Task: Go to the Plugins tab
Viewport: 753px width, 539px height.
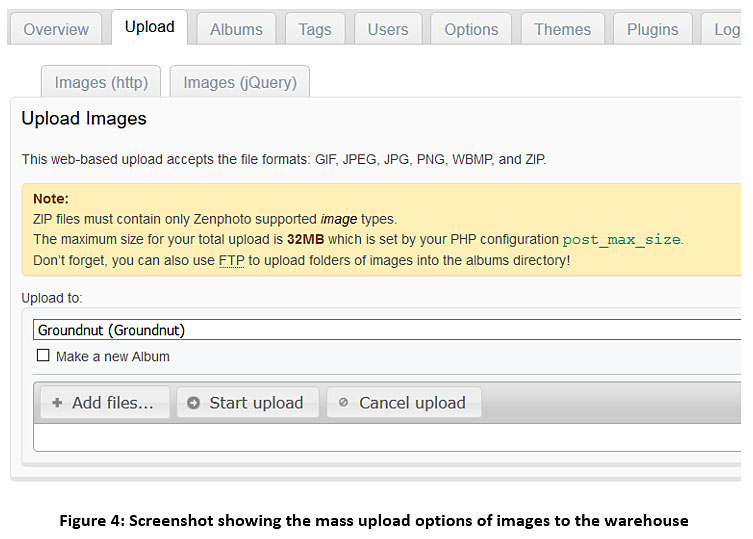Action: [x=652, y=29]
